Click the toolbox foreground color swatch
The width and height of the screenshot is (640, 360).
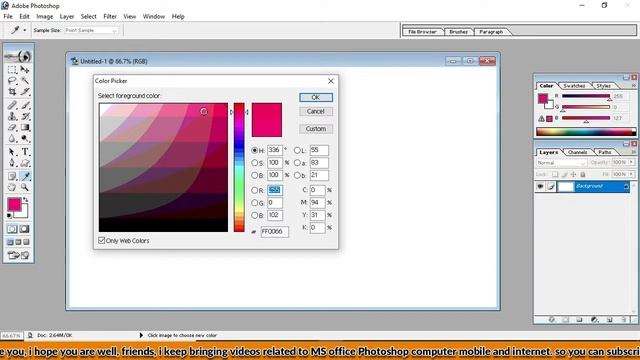(x=14, y=204)
